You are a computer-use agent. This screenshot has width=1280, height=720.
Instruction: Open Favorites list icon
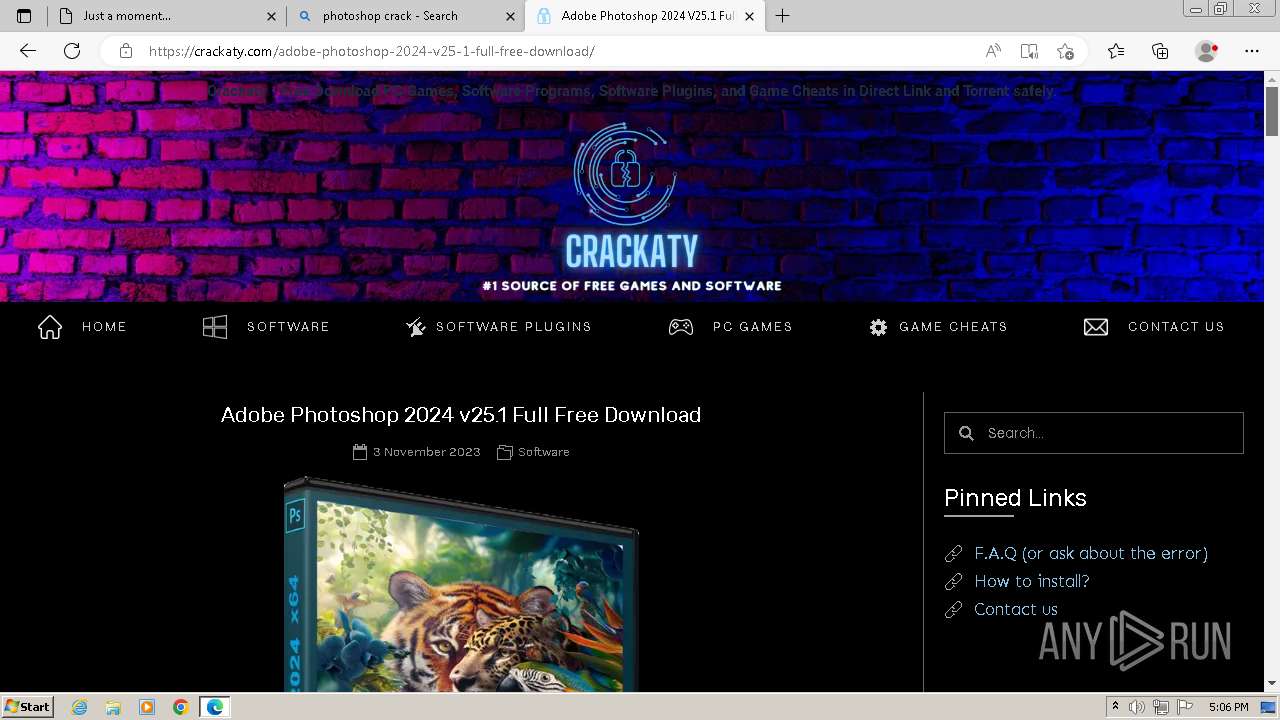click(1116, 51)
